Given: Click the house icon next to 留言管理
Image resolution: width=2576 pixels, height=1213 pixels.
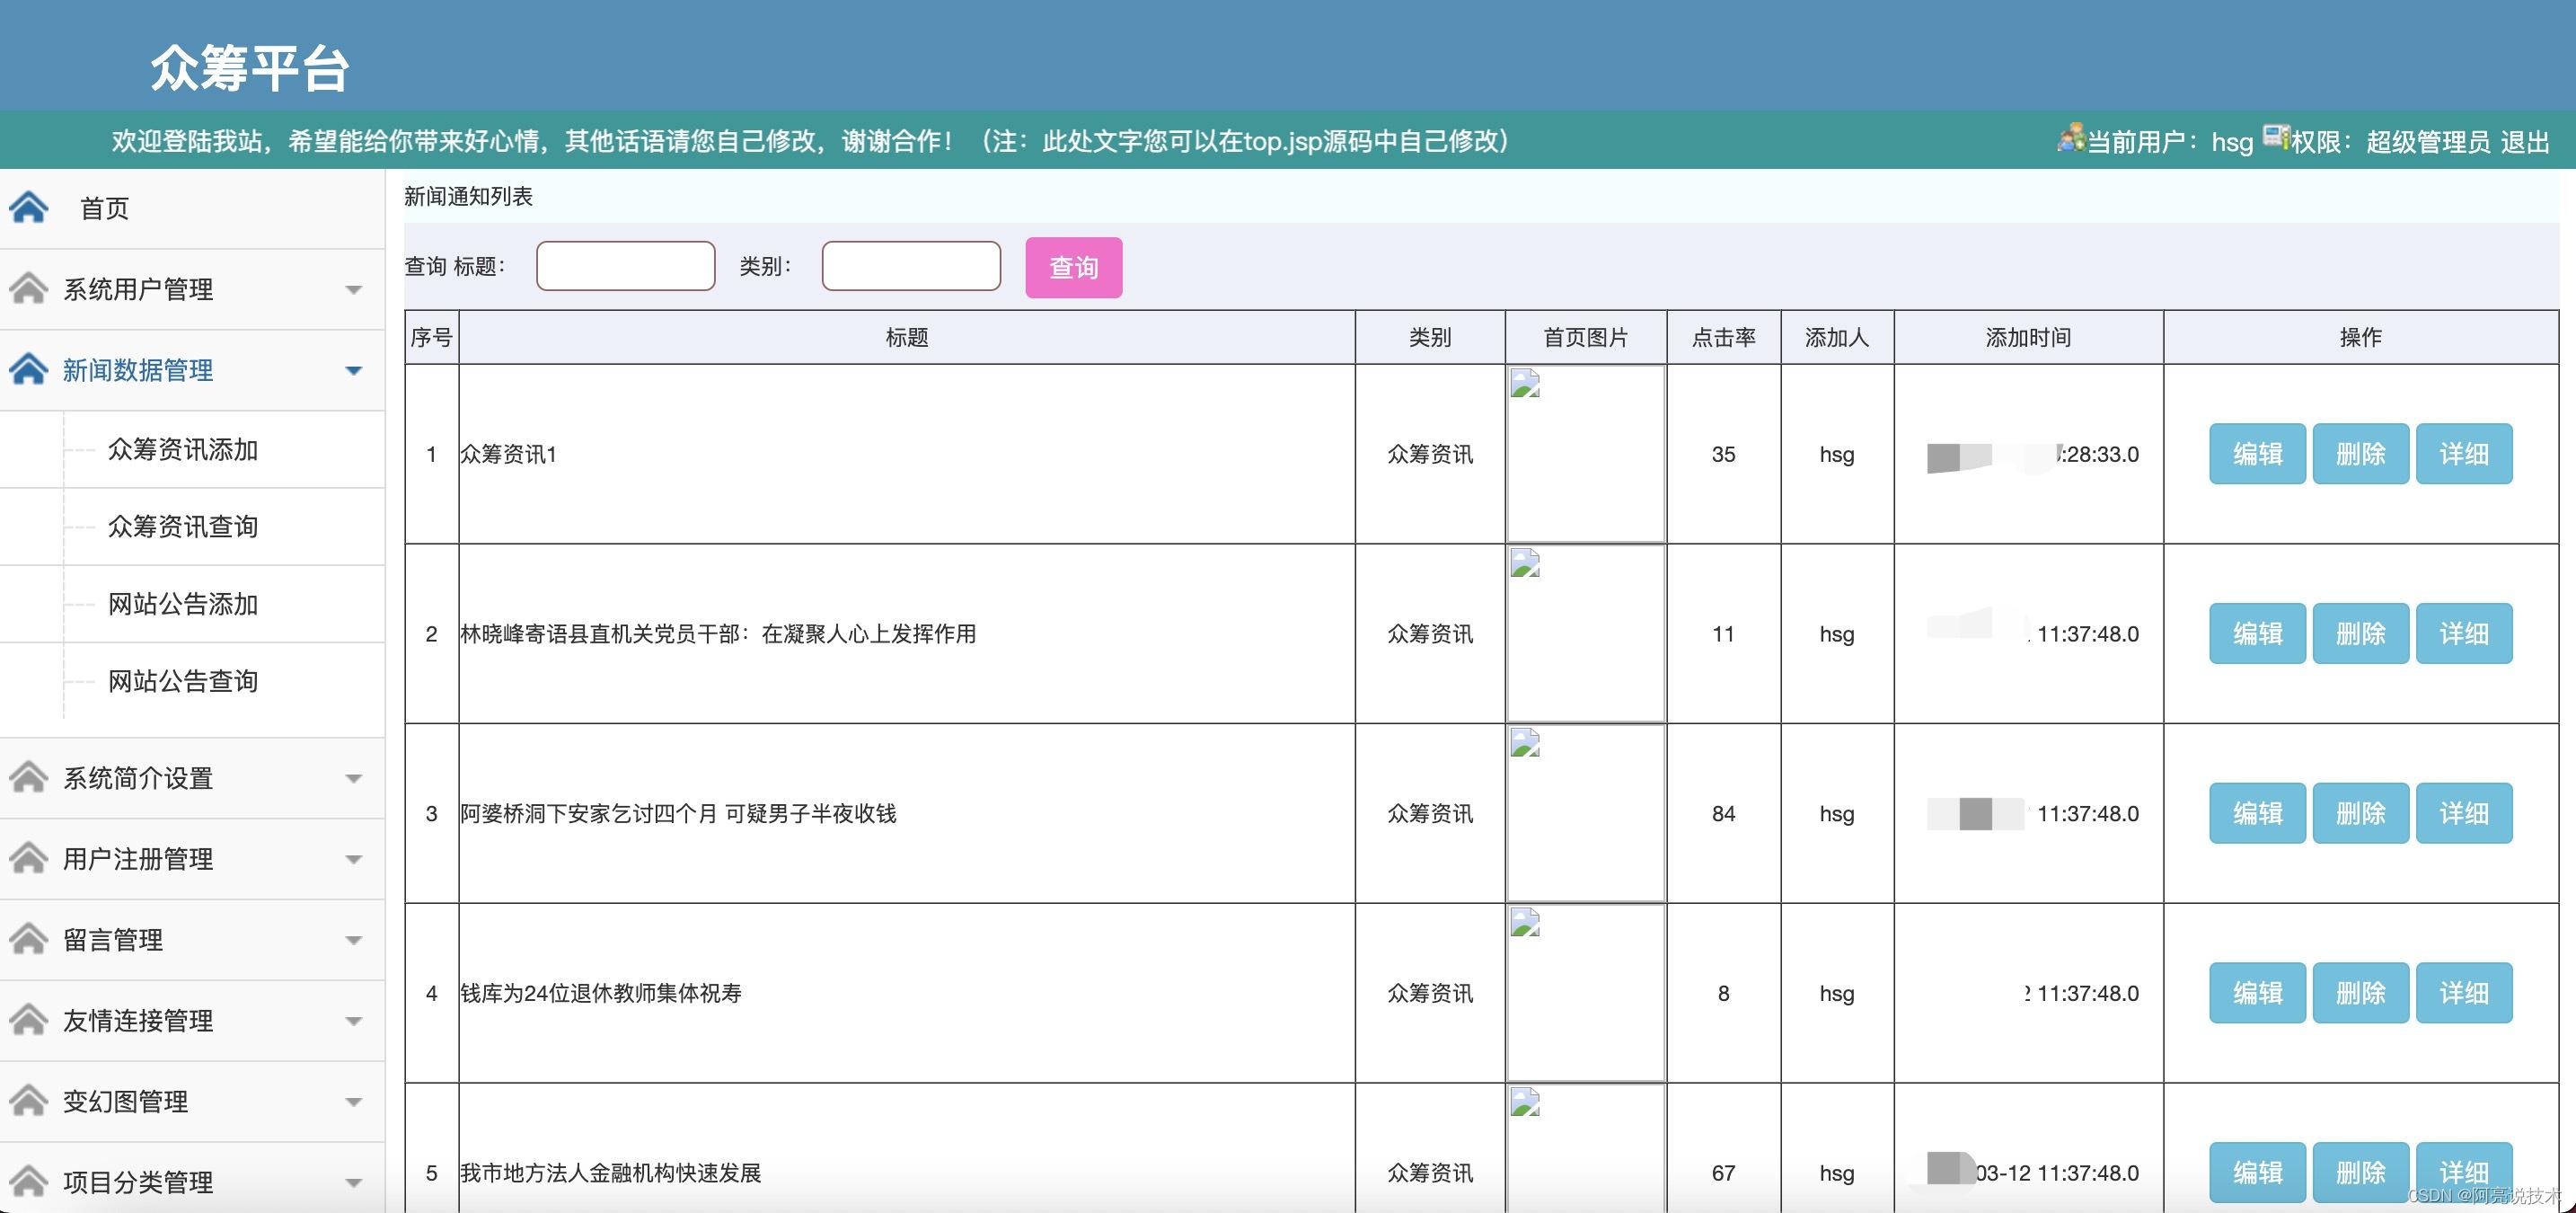Looking at the screenshot, I should click(x=29, y=939).
